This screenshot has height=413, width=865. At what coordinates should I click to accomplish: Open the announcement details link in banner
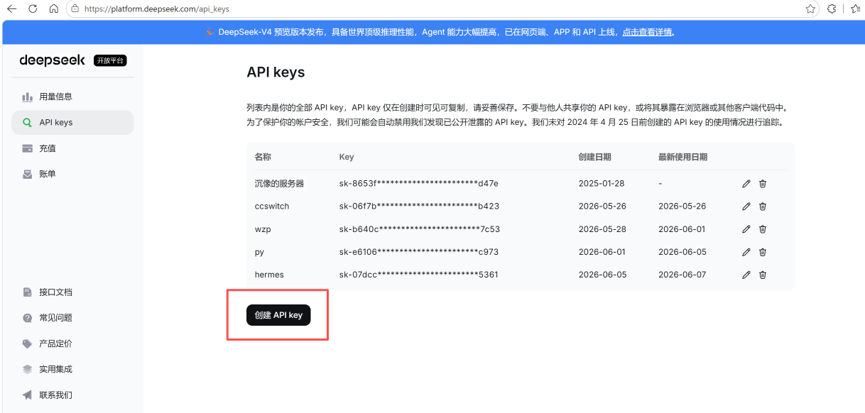coord(647,32)
